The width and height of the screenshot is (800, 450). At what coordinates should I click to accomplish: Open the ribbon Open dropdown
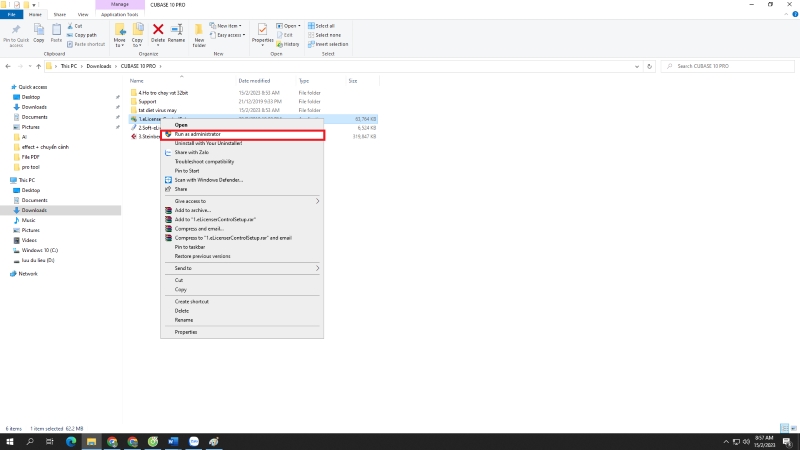(x=288, y=26)
